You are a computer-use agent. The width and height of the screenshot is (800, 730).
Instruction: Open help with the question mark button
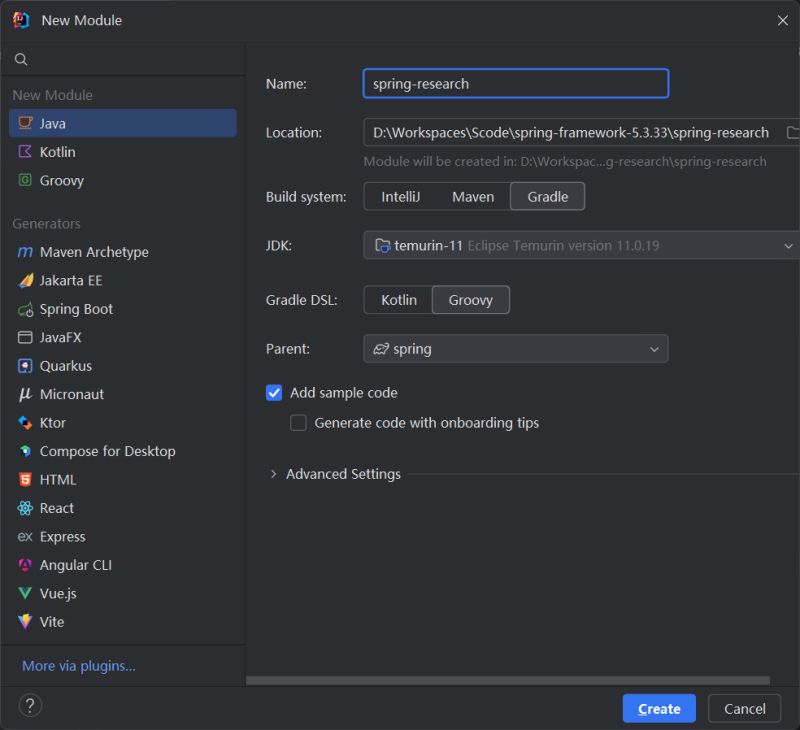coord(30,706)
